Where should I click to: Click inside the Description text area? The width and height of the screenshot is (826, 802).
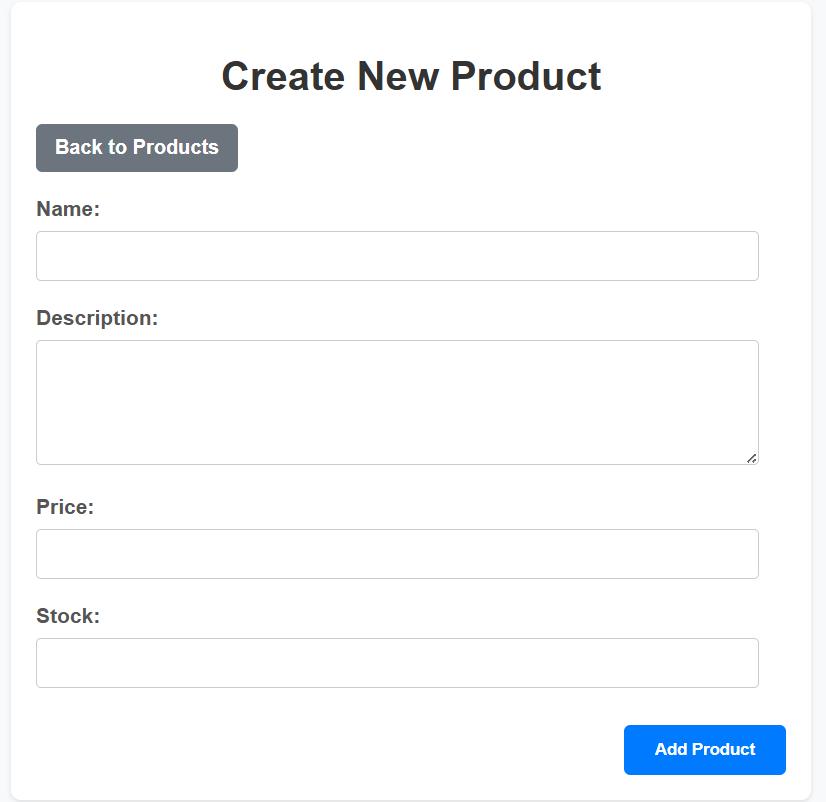point(397,402)
